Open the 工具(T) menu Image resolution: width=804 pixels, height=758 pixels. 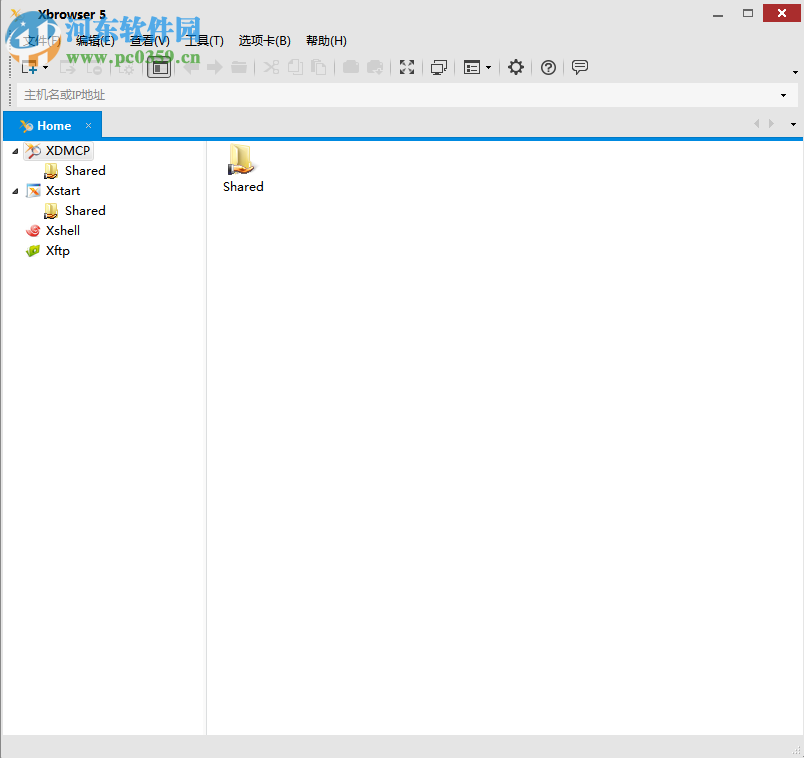coord(205,40)
